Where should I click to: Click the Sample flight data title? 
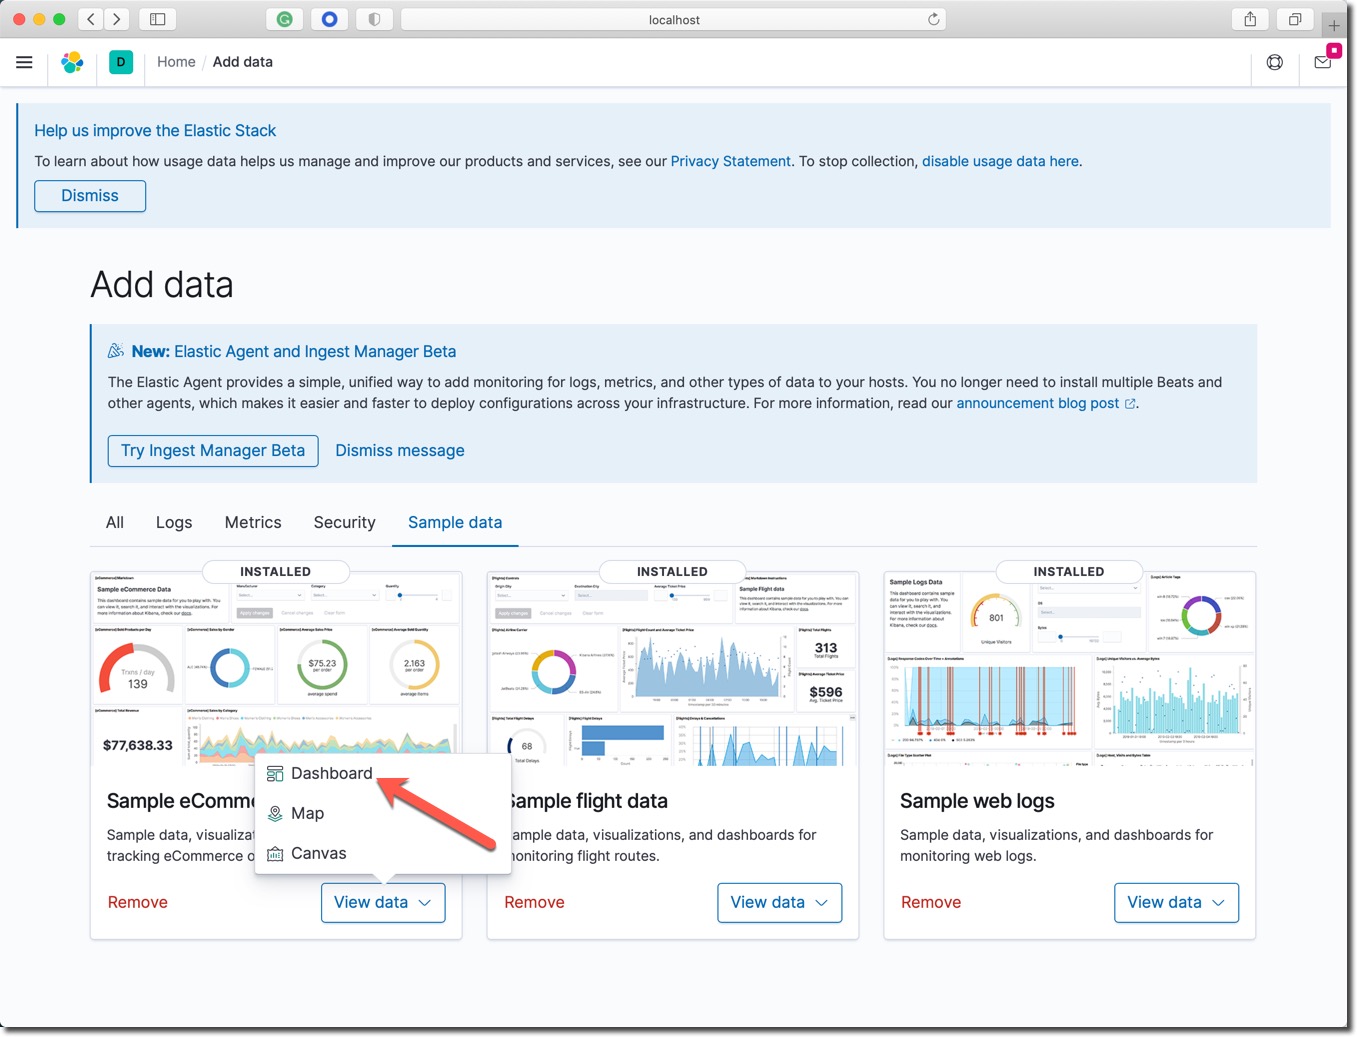(x=588, y=801)
